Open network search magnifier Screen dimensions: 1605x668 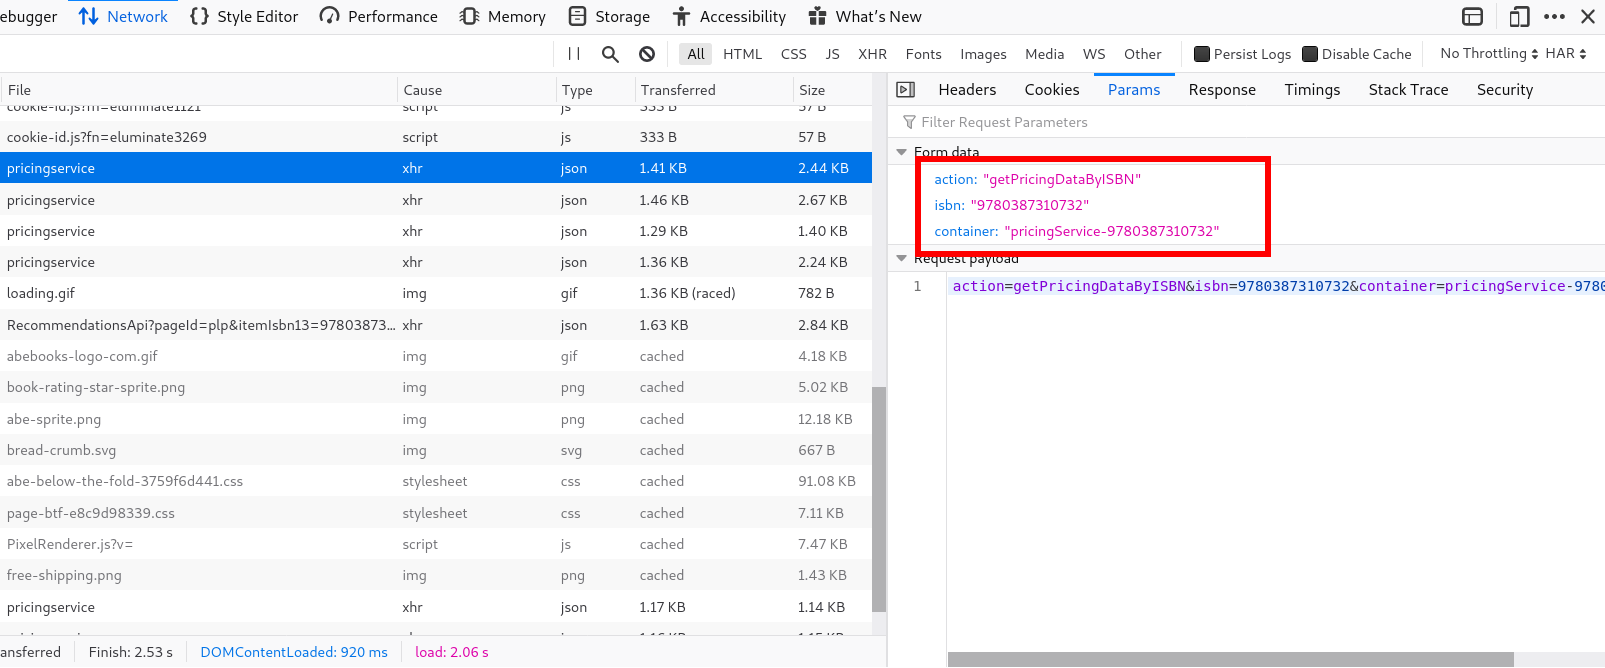610,54
